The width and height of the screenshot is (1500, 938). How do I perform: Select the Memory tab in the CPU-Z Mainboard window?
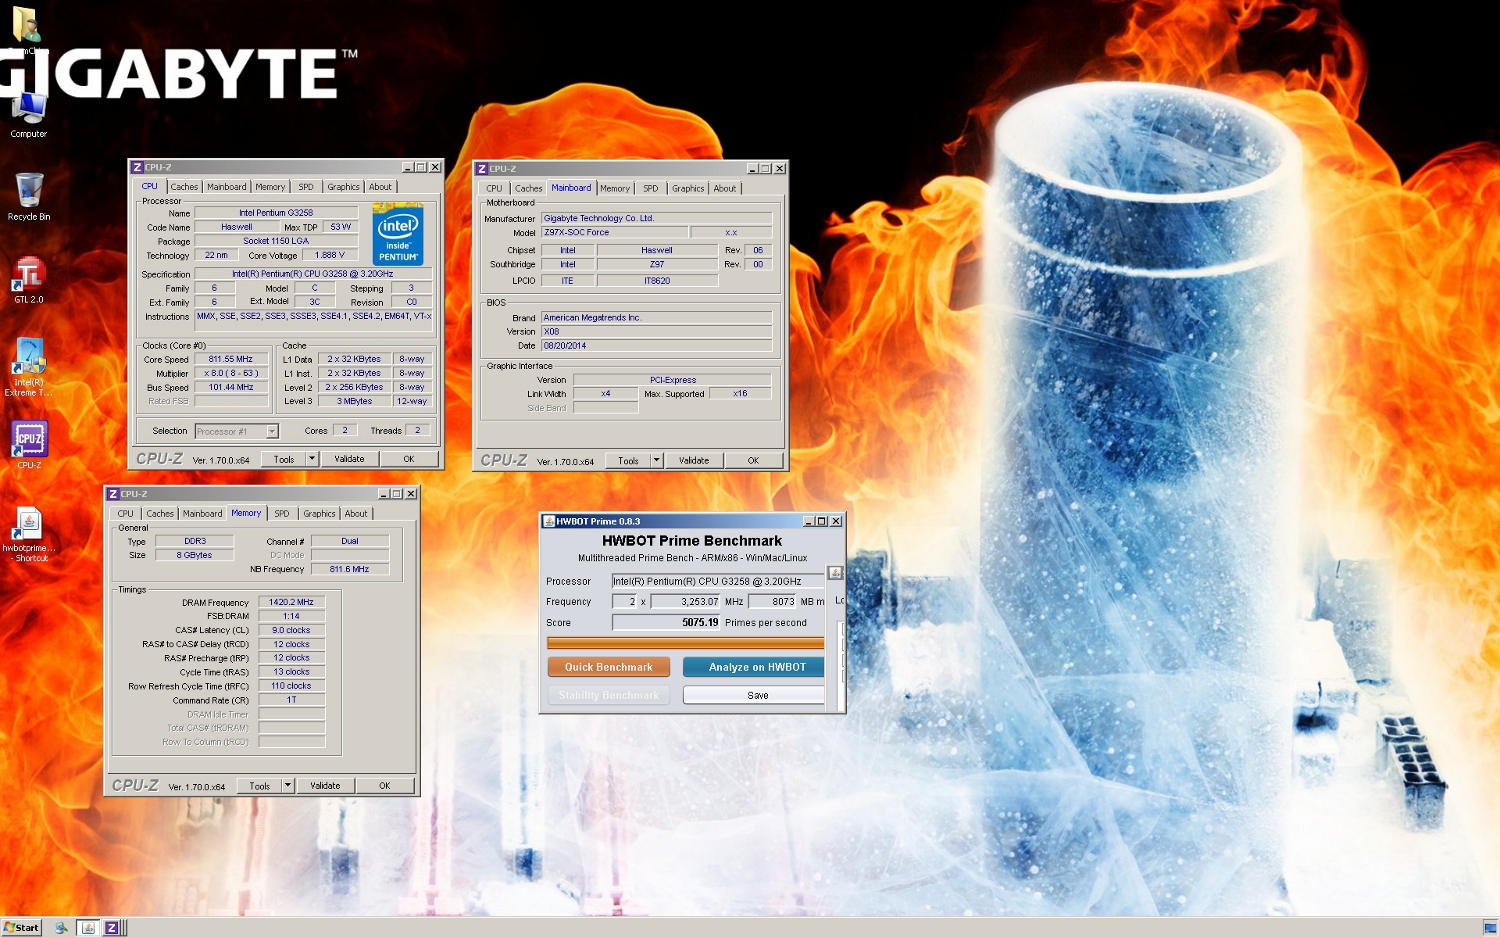coord(615,189)
